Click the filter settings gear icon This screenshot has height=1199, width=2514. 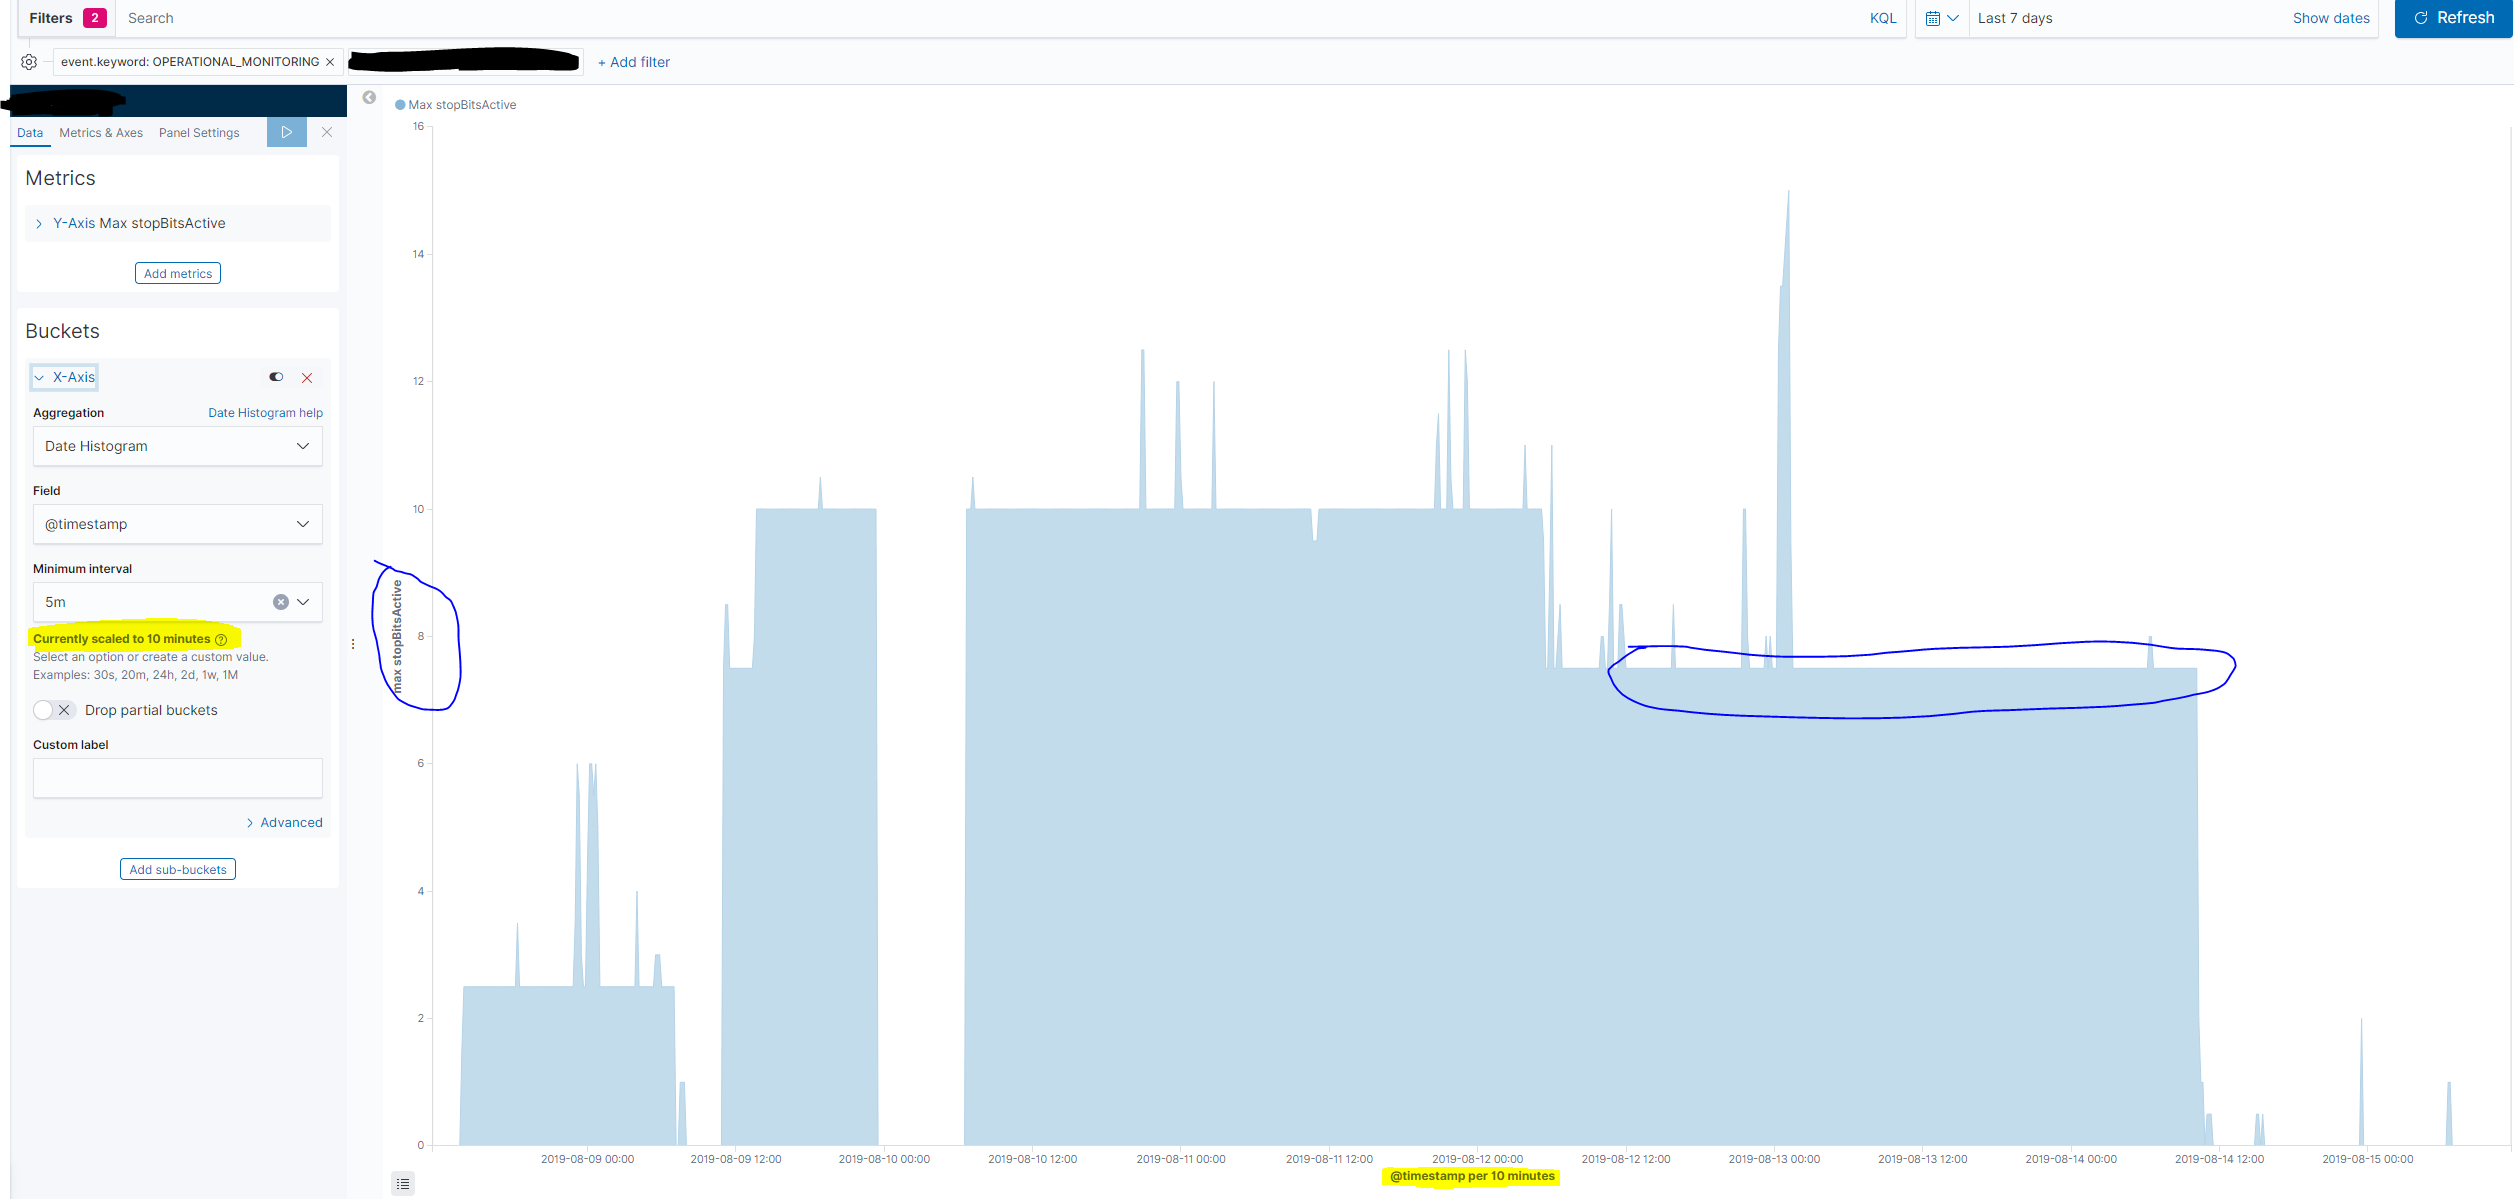[29, 62]
